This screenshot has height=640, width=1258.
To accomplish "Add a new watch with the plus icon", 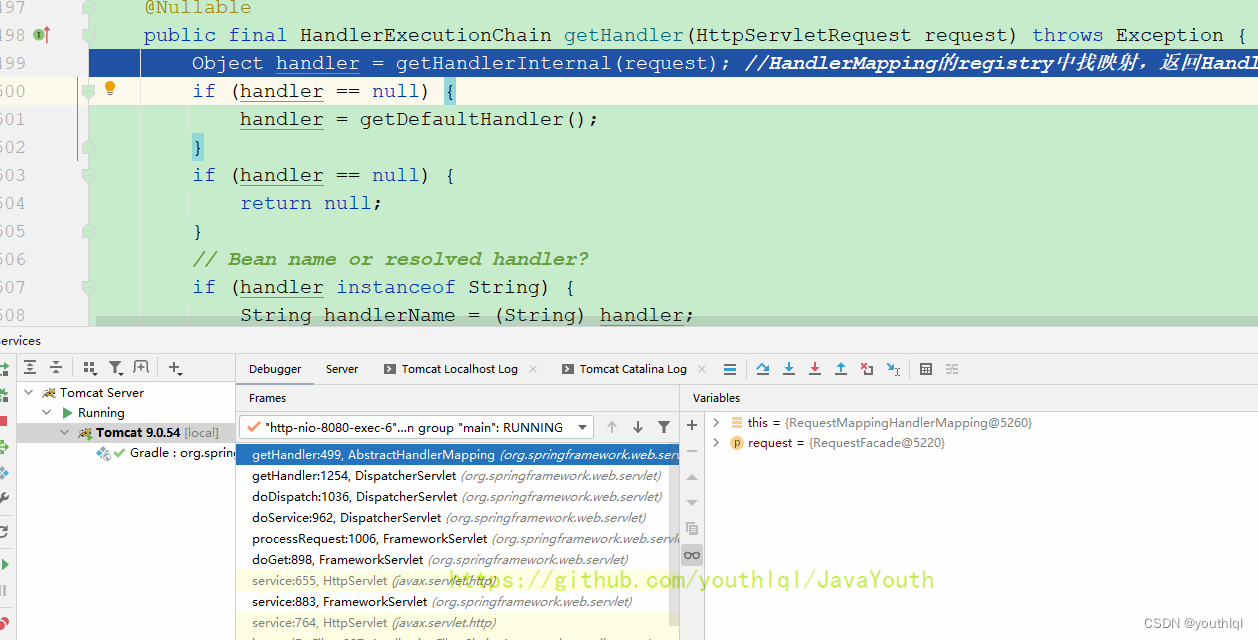I will click(692, 425).
